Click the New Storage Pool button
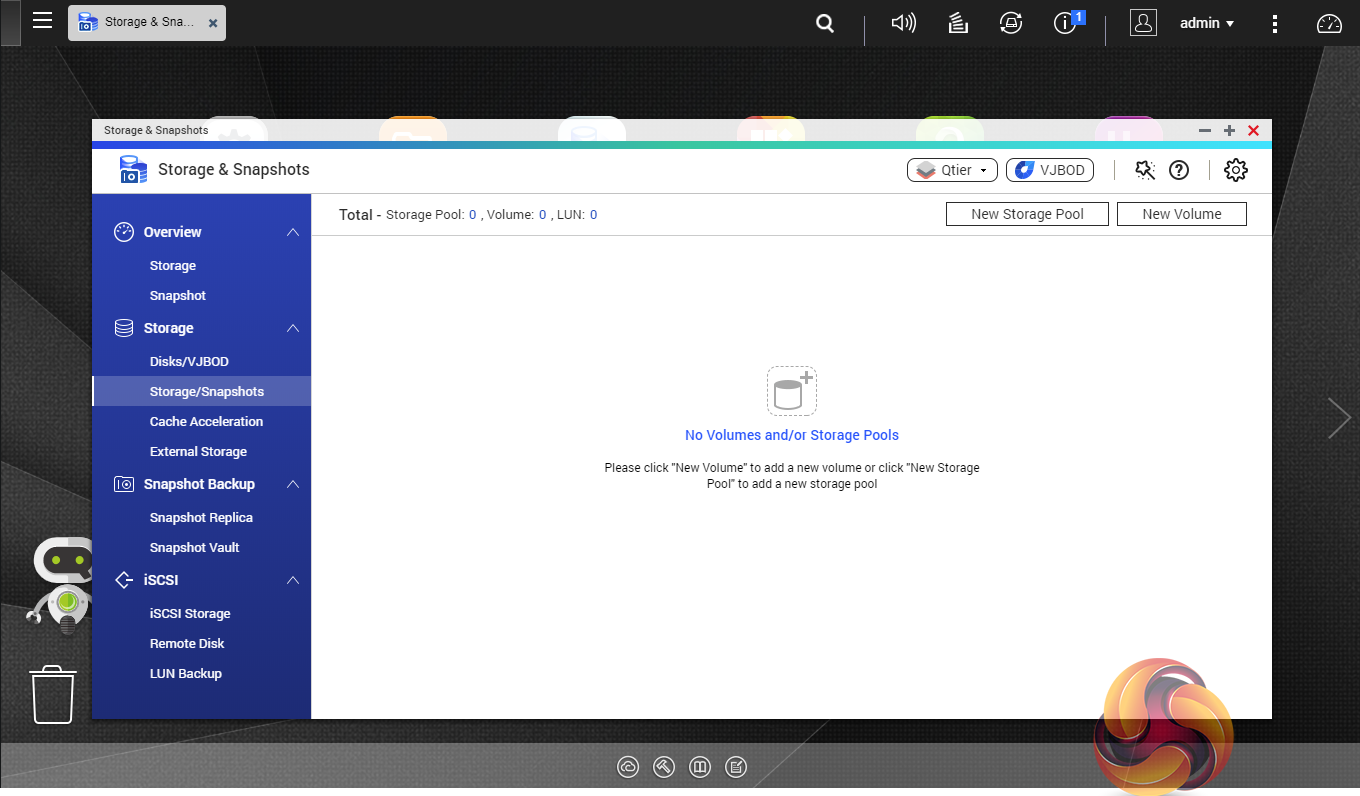Viewport: 1360px width, 796px height. (1027, 214)
